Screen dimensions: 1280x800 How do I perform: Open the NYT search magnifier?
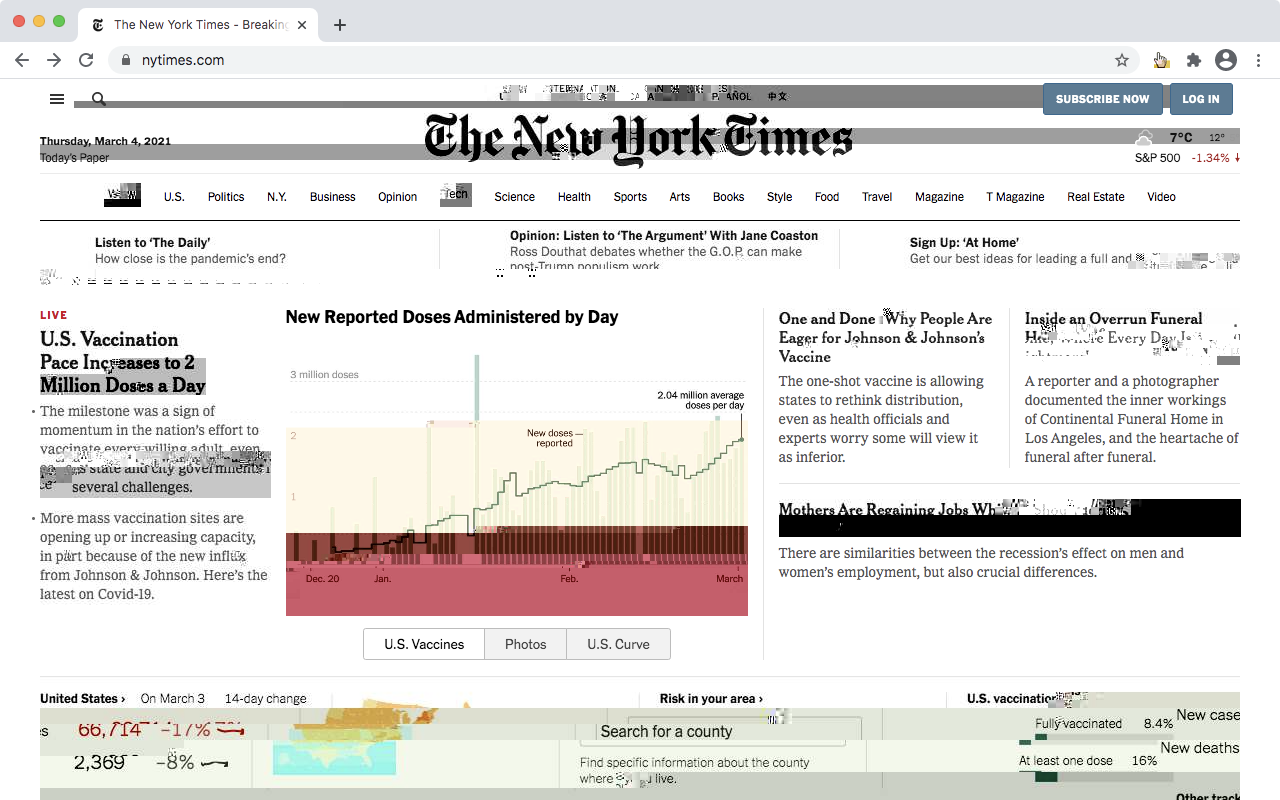pyautogui.click(x=99, y=99)
